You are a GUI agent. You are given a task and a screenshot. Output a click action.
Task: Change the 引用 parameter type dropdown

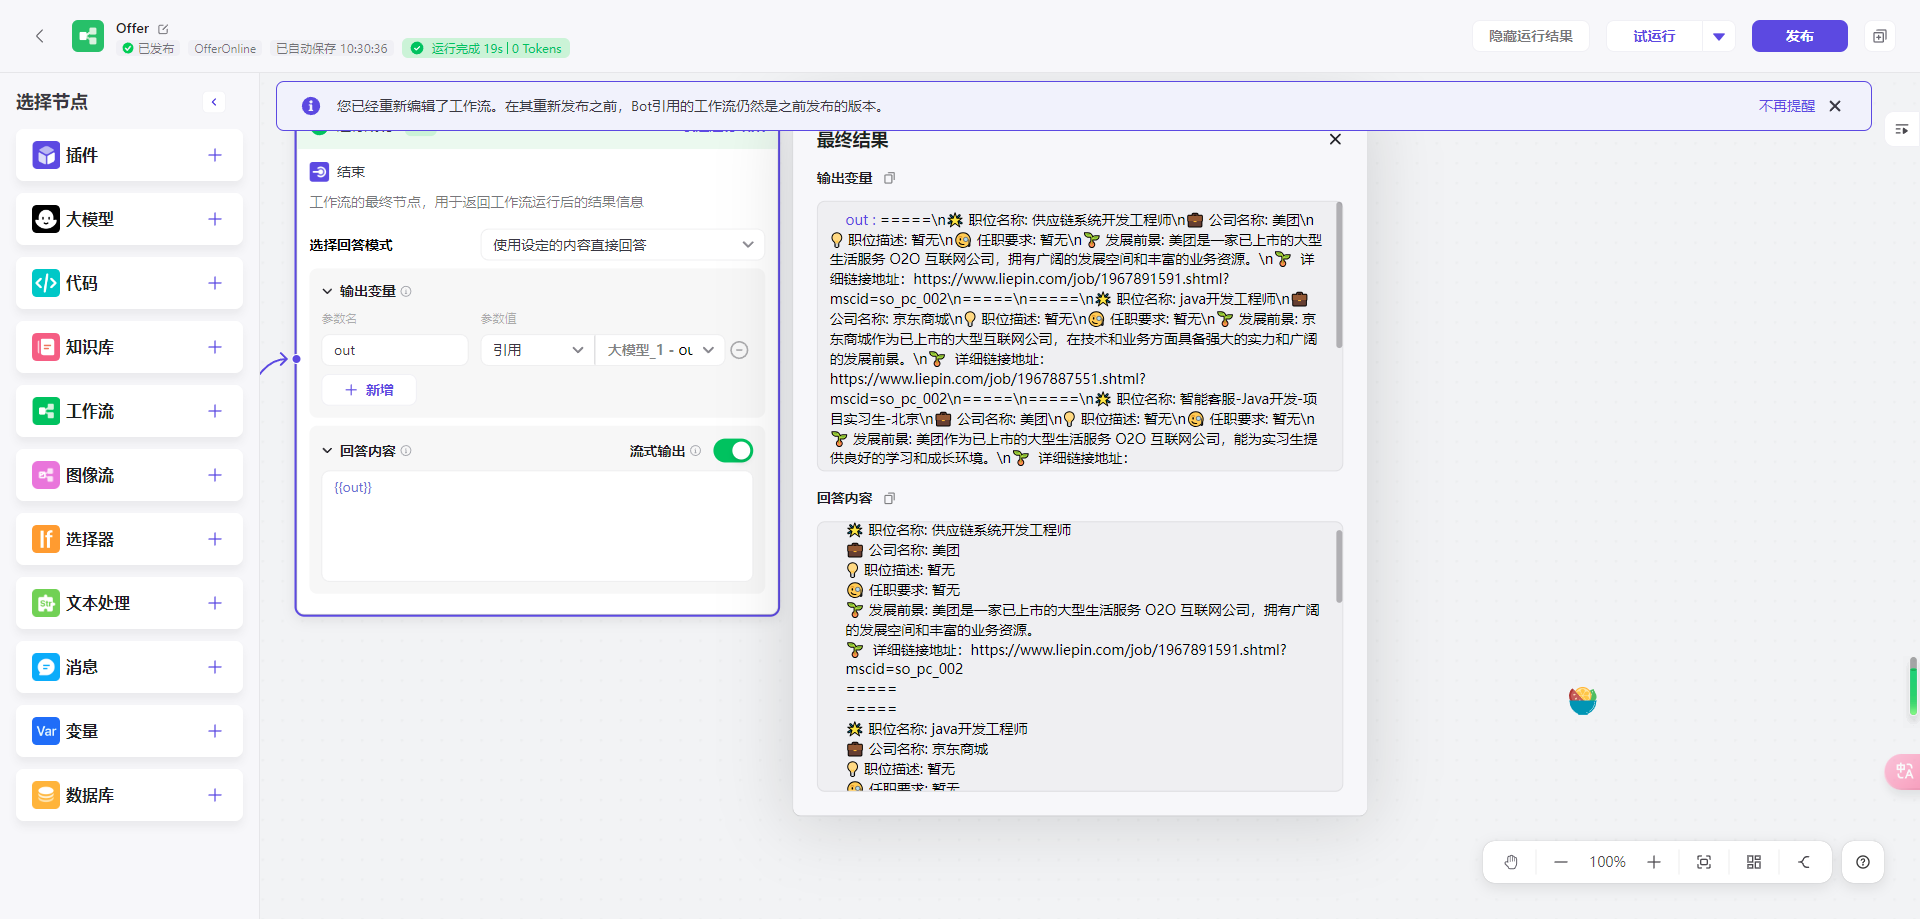537,350
